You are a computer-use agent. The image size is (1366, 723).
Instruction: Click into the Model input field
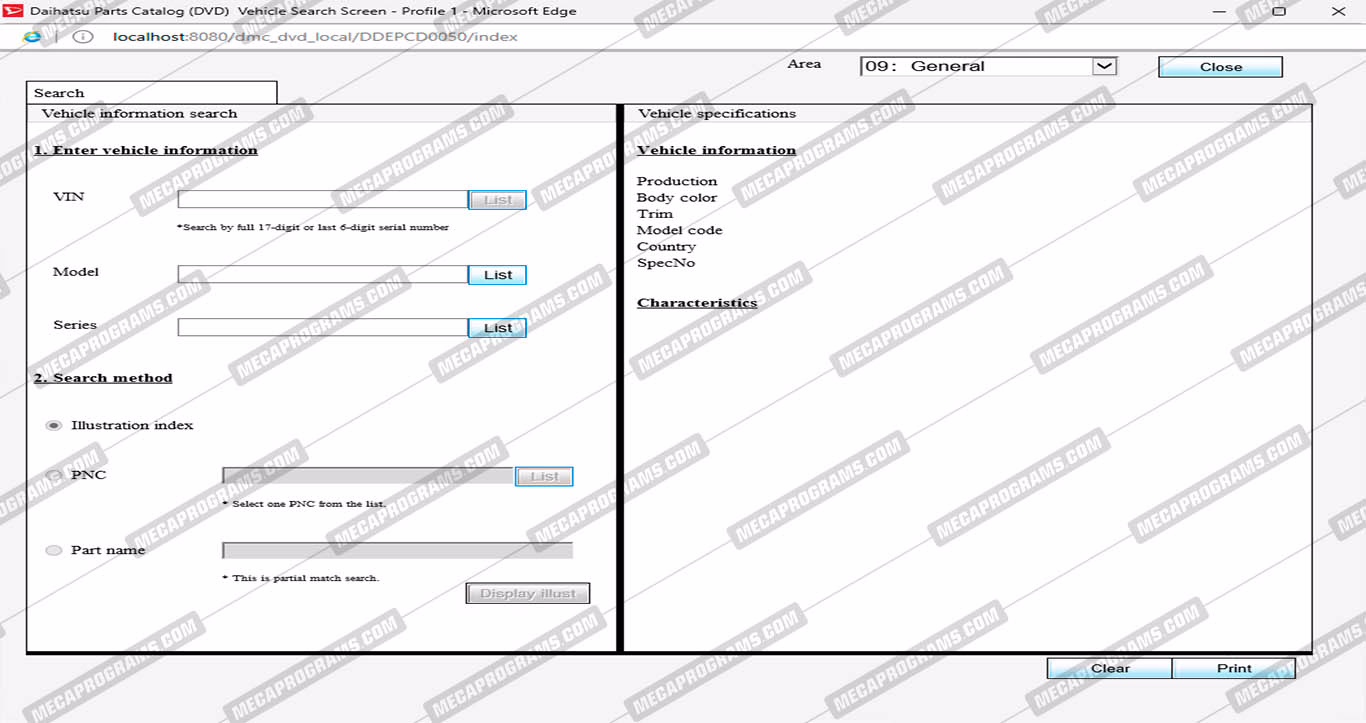(323, 274)
